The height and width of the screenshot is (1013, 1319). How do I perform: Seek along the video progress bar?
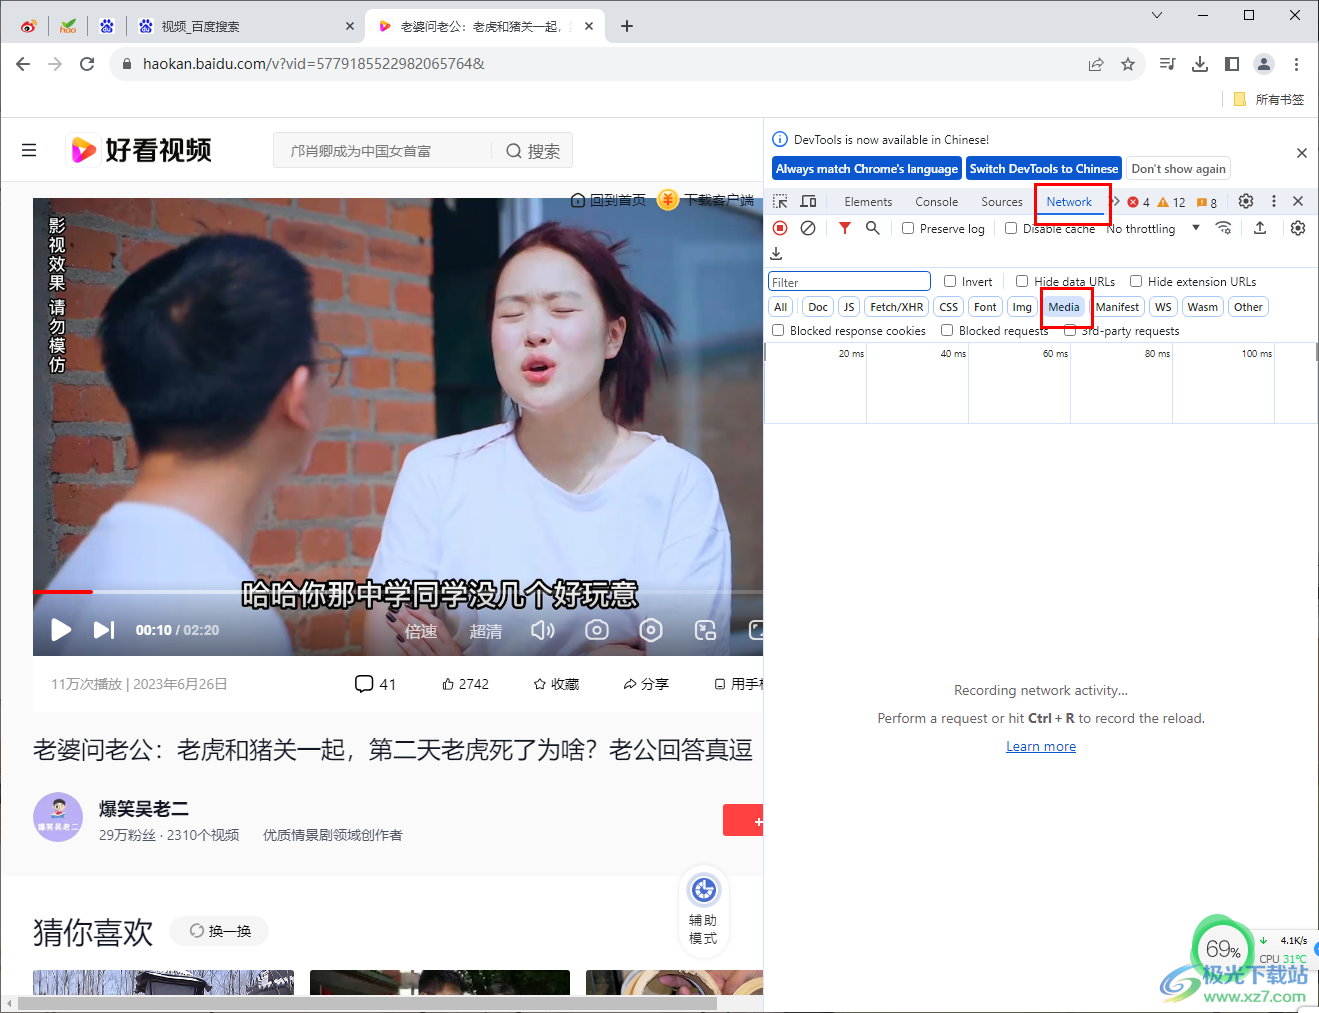[x=398, y=592]
